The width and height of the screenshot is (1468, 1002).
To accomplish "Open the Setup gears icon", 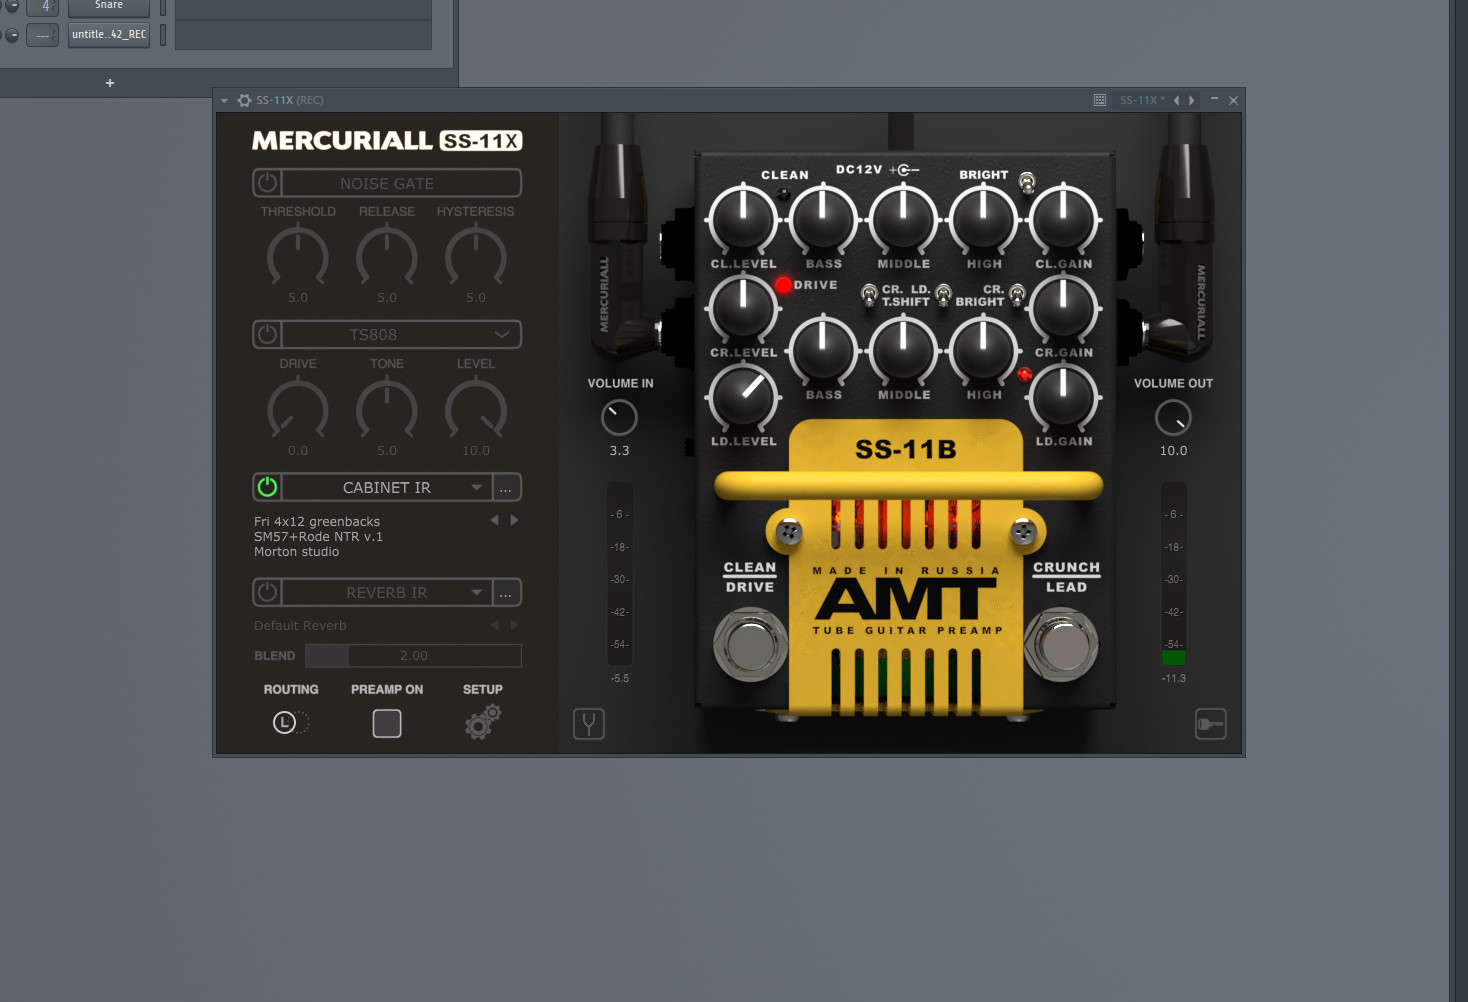I will pos(483,721).
